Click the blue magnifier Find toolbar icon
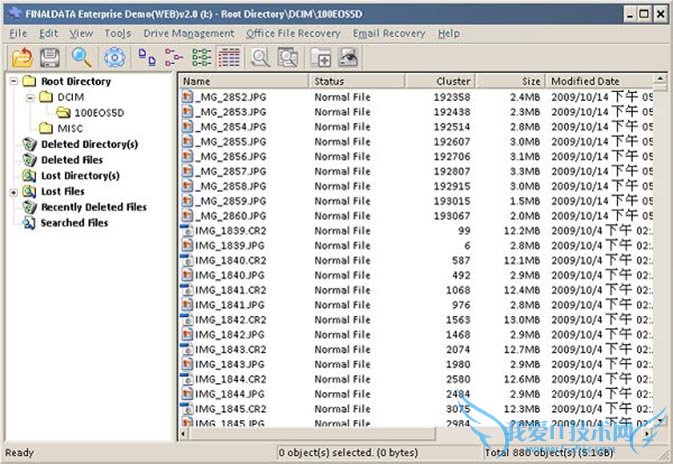This screenshot has width=673, height=464. click(x=81, y=58)
